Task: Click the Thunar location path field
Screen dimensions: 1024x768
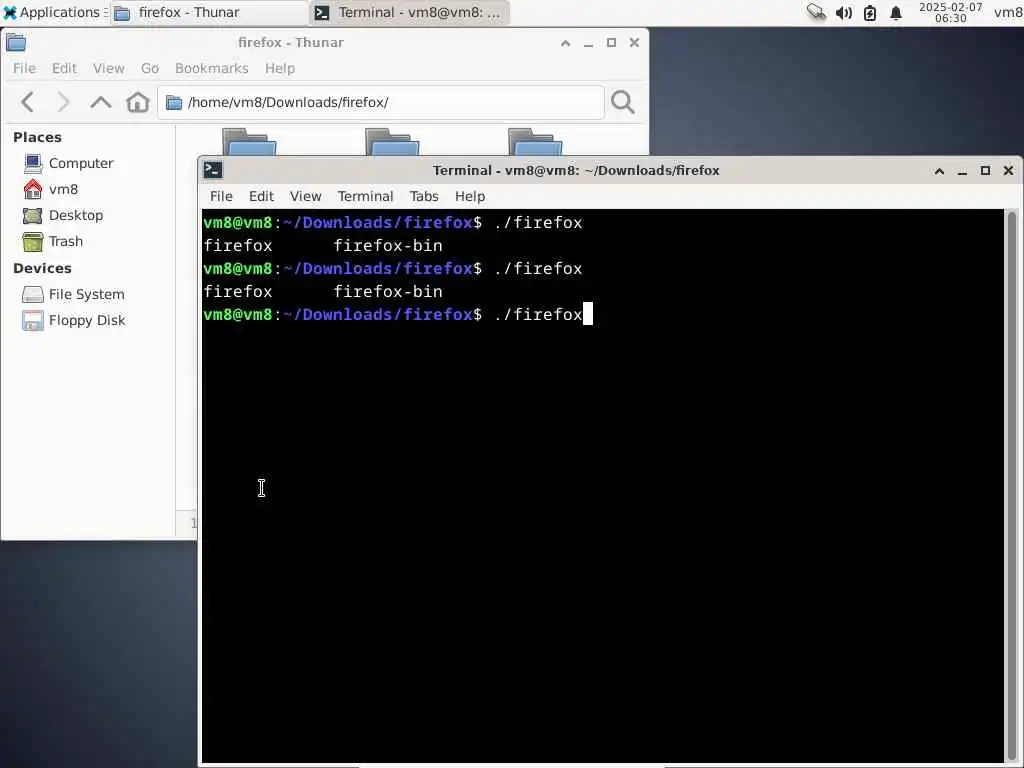Action: (x=381, y=103)
